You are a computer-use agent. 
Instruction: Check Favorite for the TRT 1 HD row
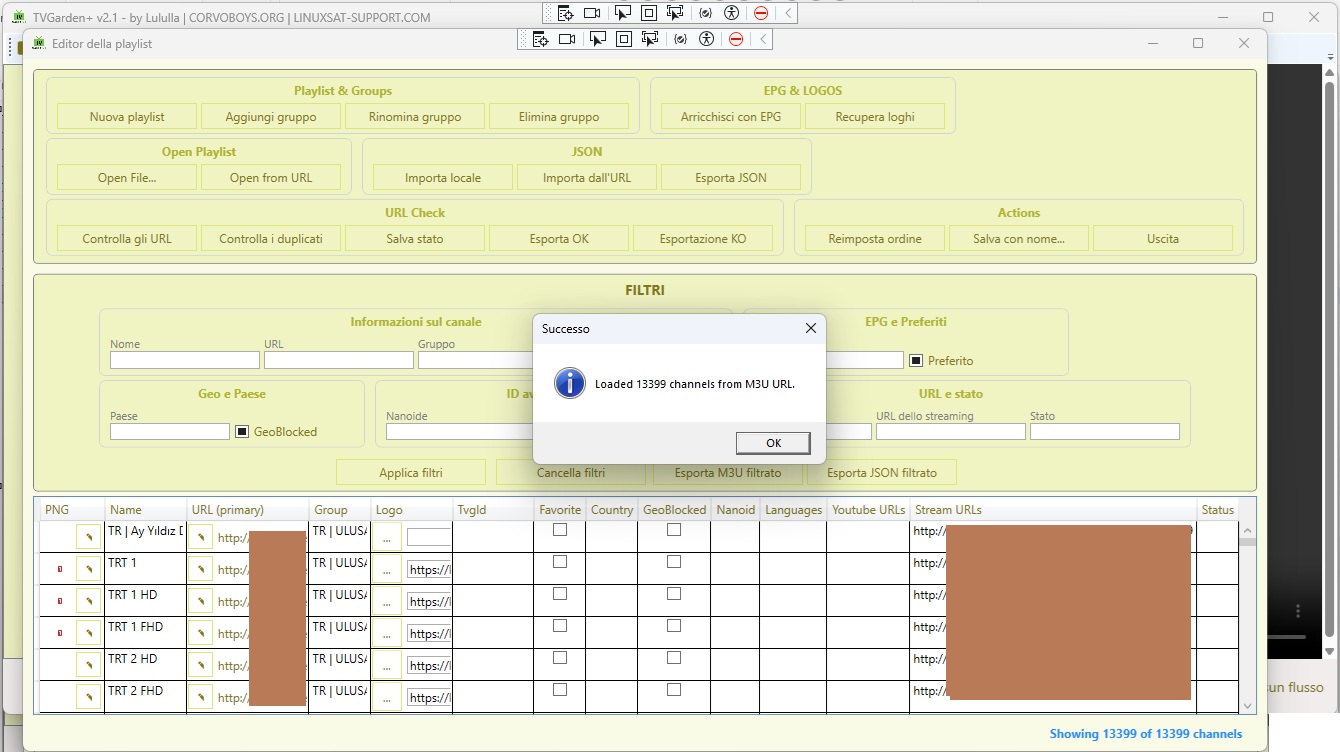click(560, 594)
